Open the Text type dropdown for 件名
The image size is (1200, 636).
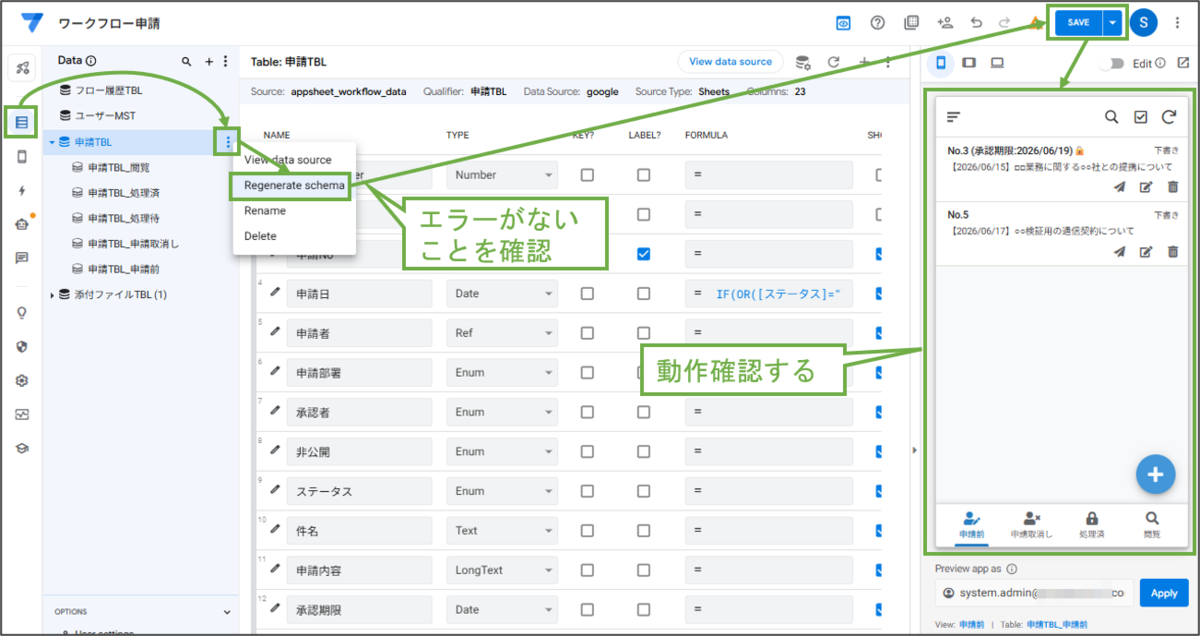click(x=502, y=531)
